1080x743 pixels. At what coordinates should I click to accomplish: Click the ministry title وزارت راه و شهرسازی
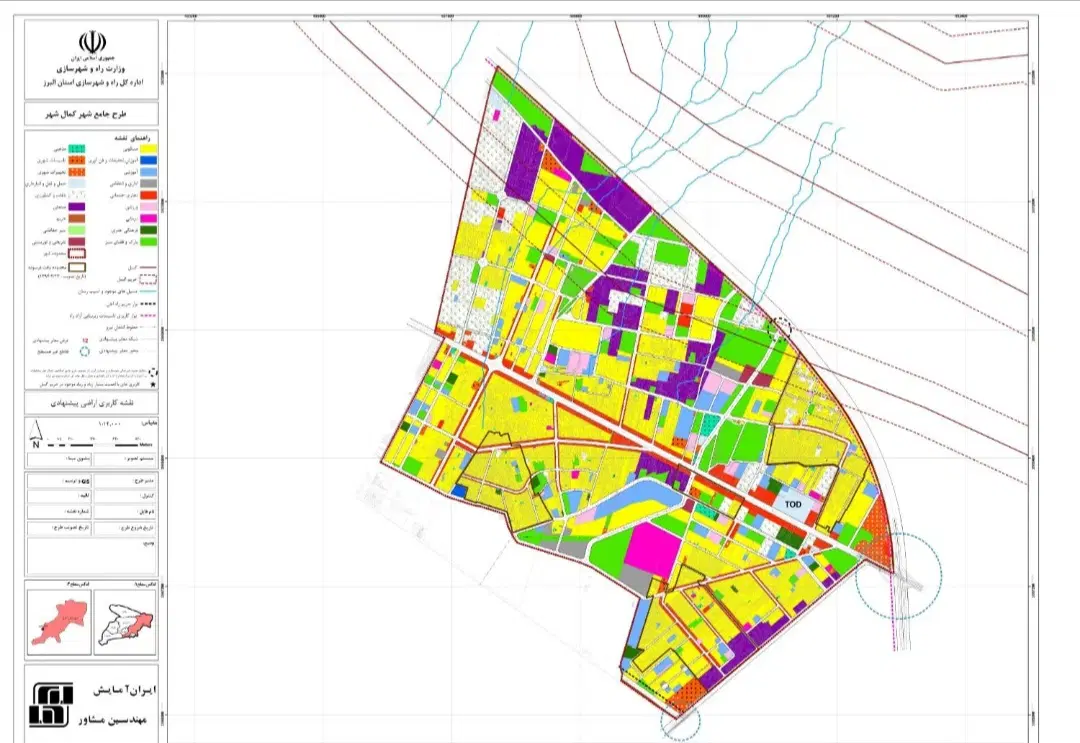coord(91,70)
